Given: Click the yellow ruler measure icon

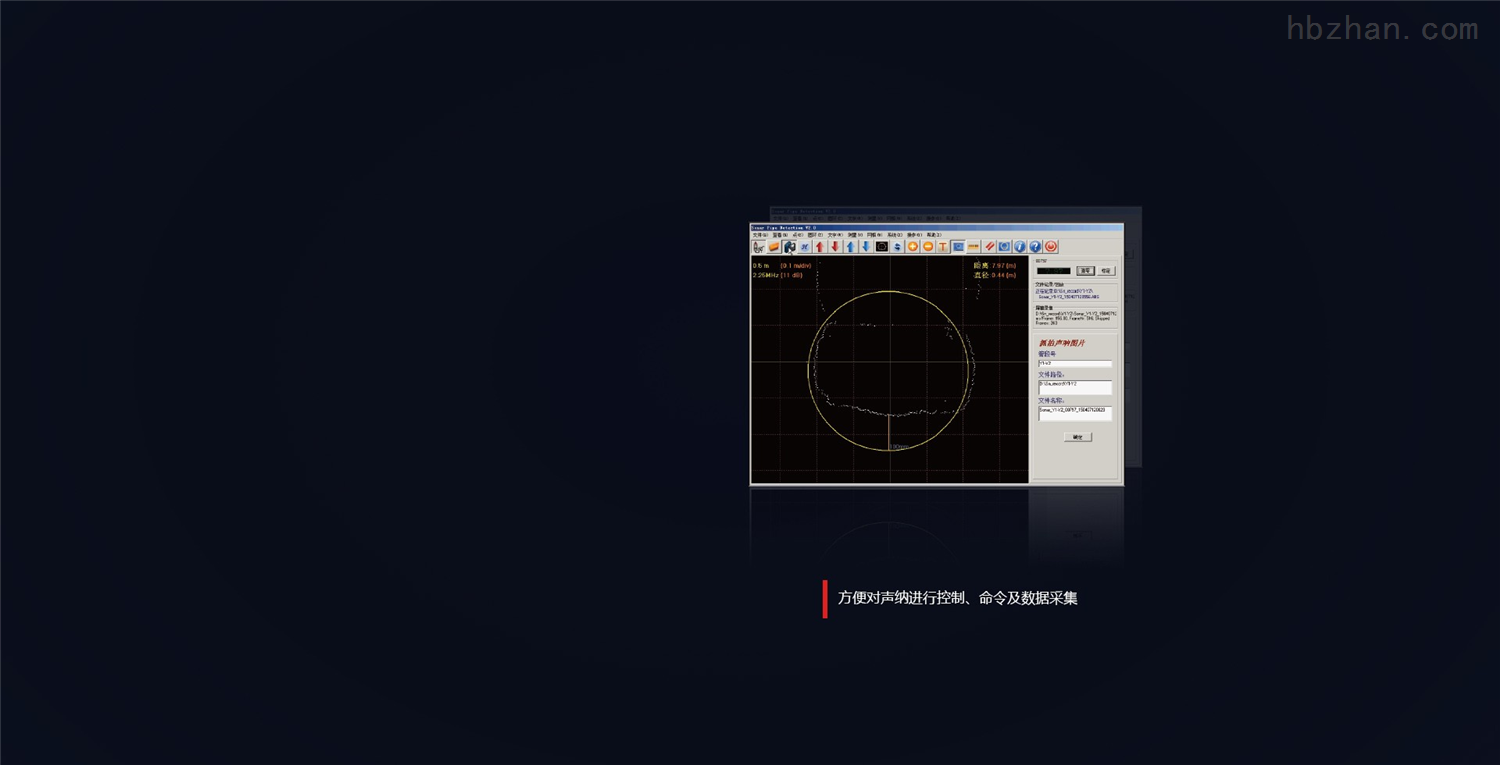Looking at the screenshot, I should (973, 247).
